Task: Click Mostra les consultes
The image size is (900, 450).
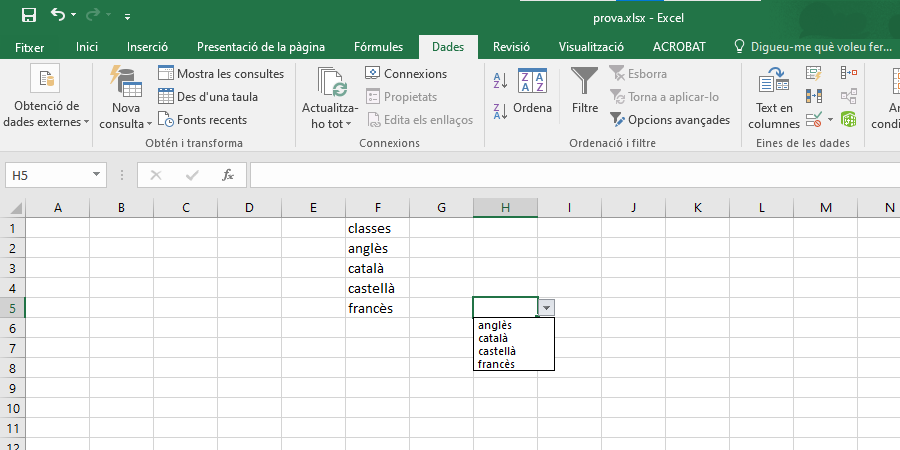Action: (221, 74)
